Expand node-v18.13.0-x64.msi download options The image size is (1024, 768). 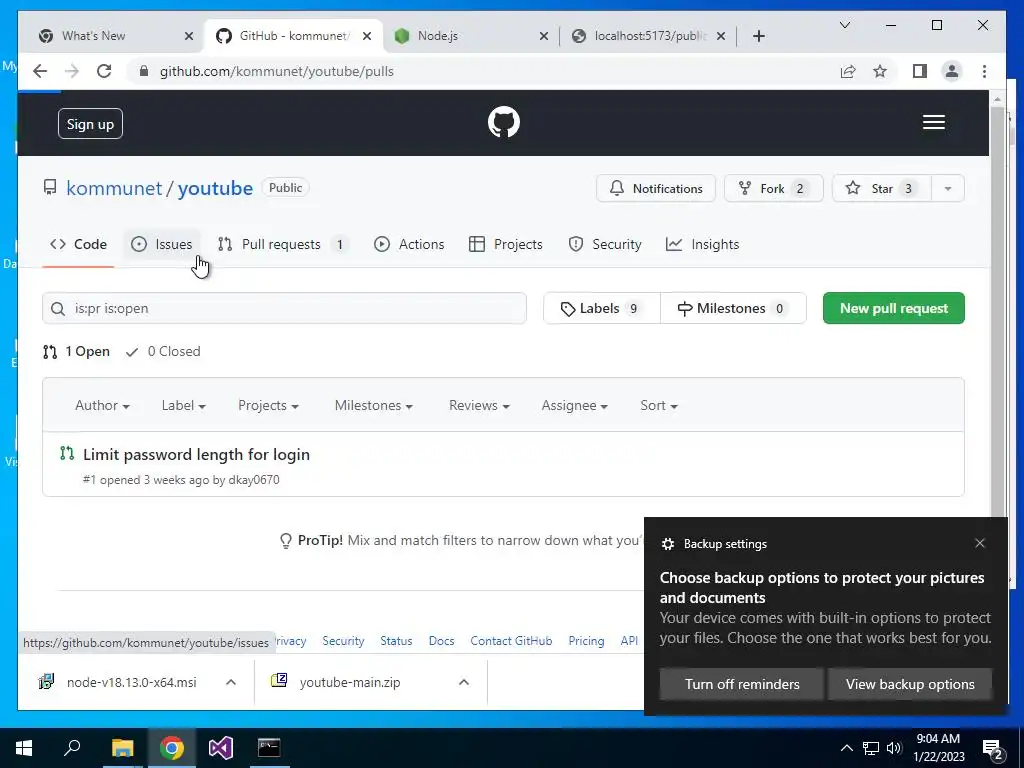231,682
